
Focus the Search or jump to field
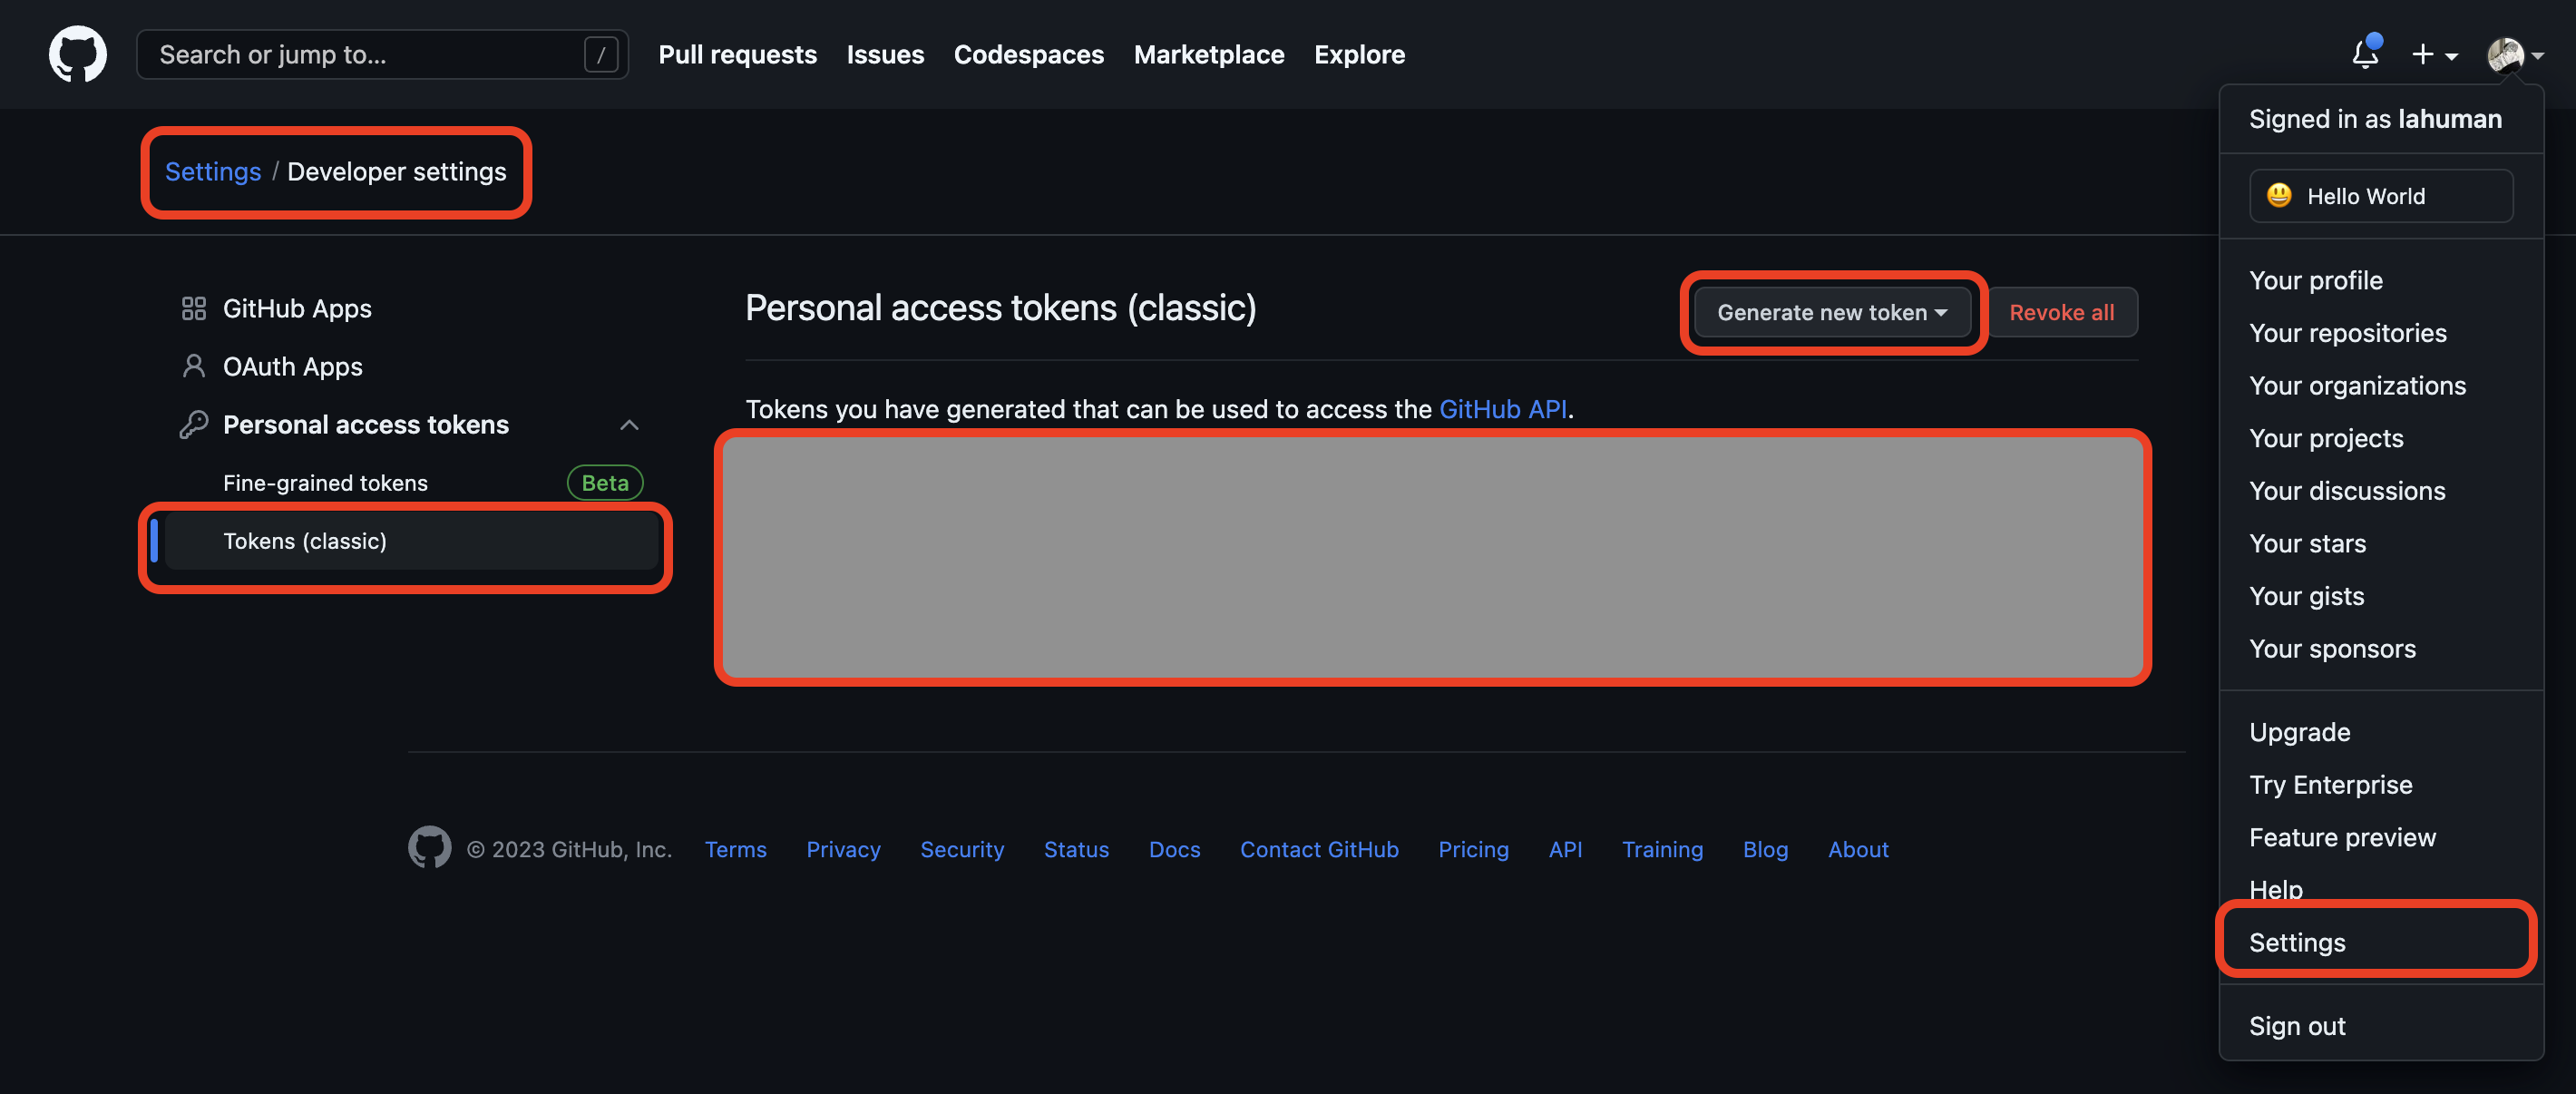coord(360,54)
